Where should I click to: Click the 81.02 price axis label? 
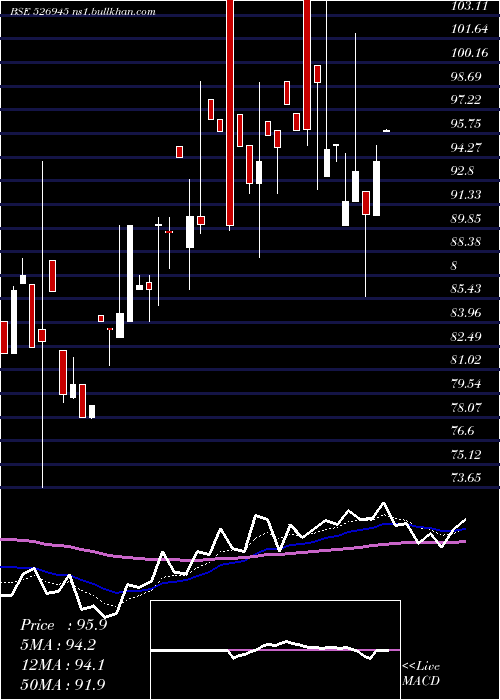(x=466, y=360)
